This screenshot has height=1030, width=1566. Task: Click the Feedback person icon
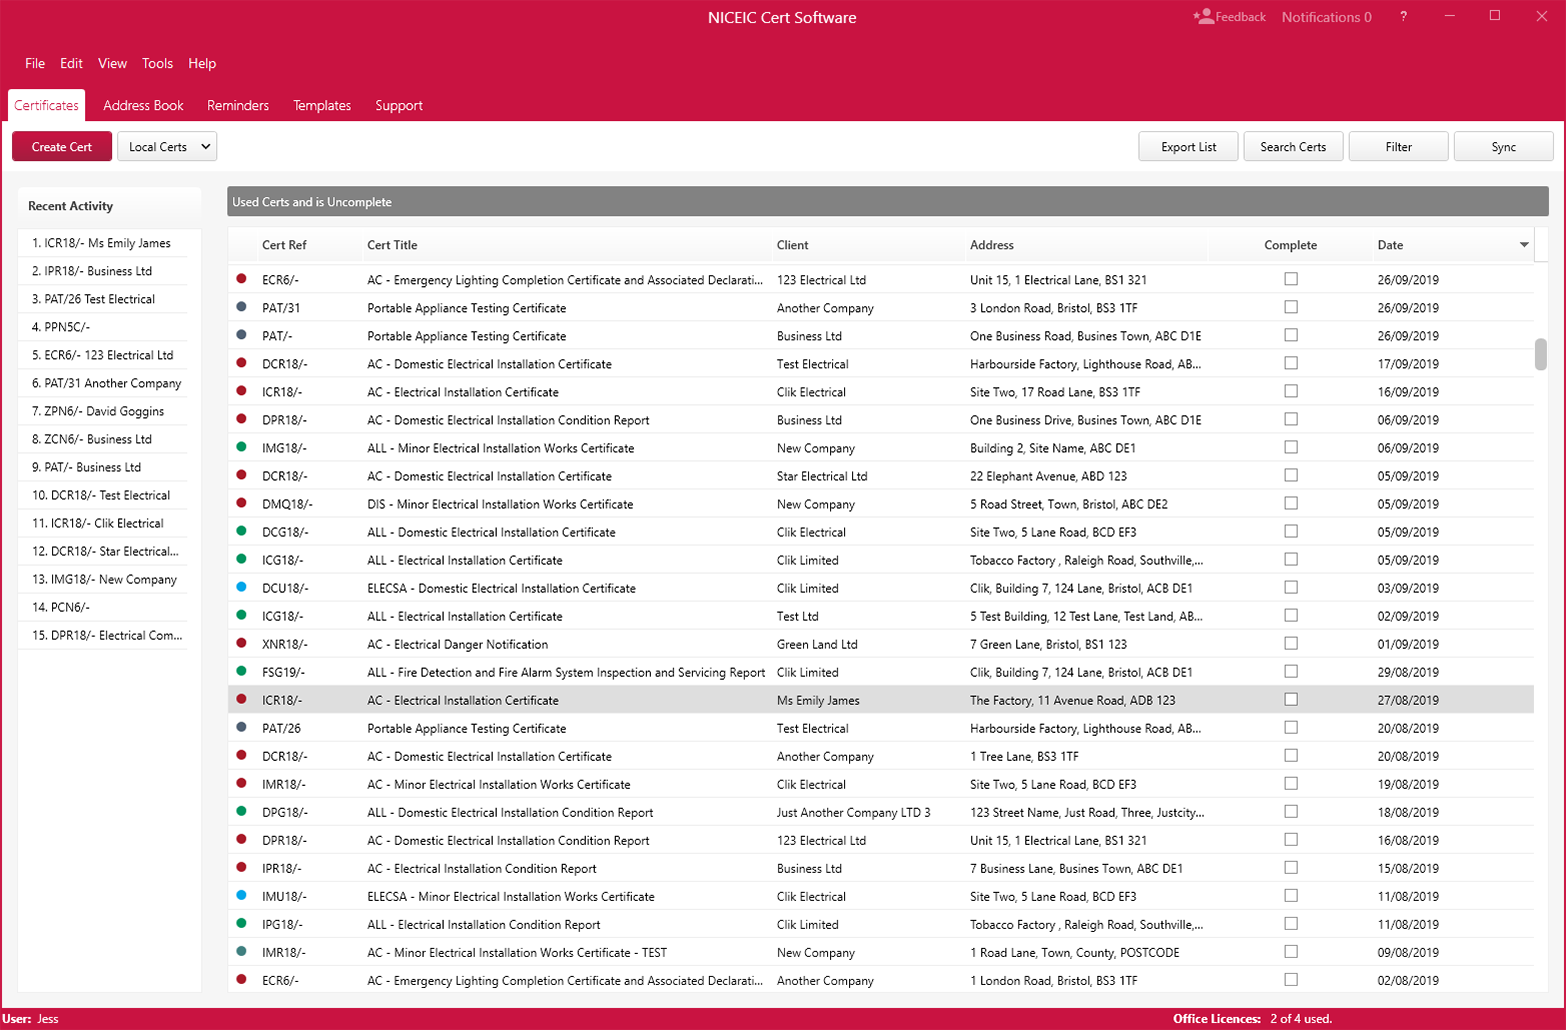[x=1203, y=16]
